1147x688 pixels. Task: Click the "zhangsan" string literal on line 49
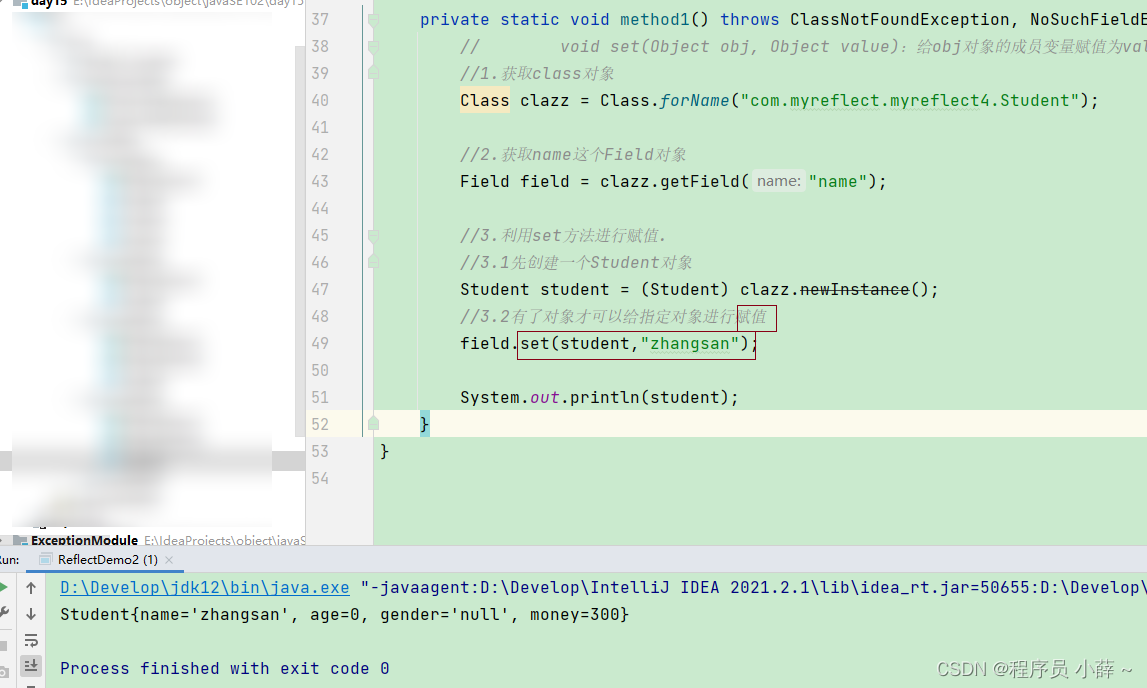point(690,343)
